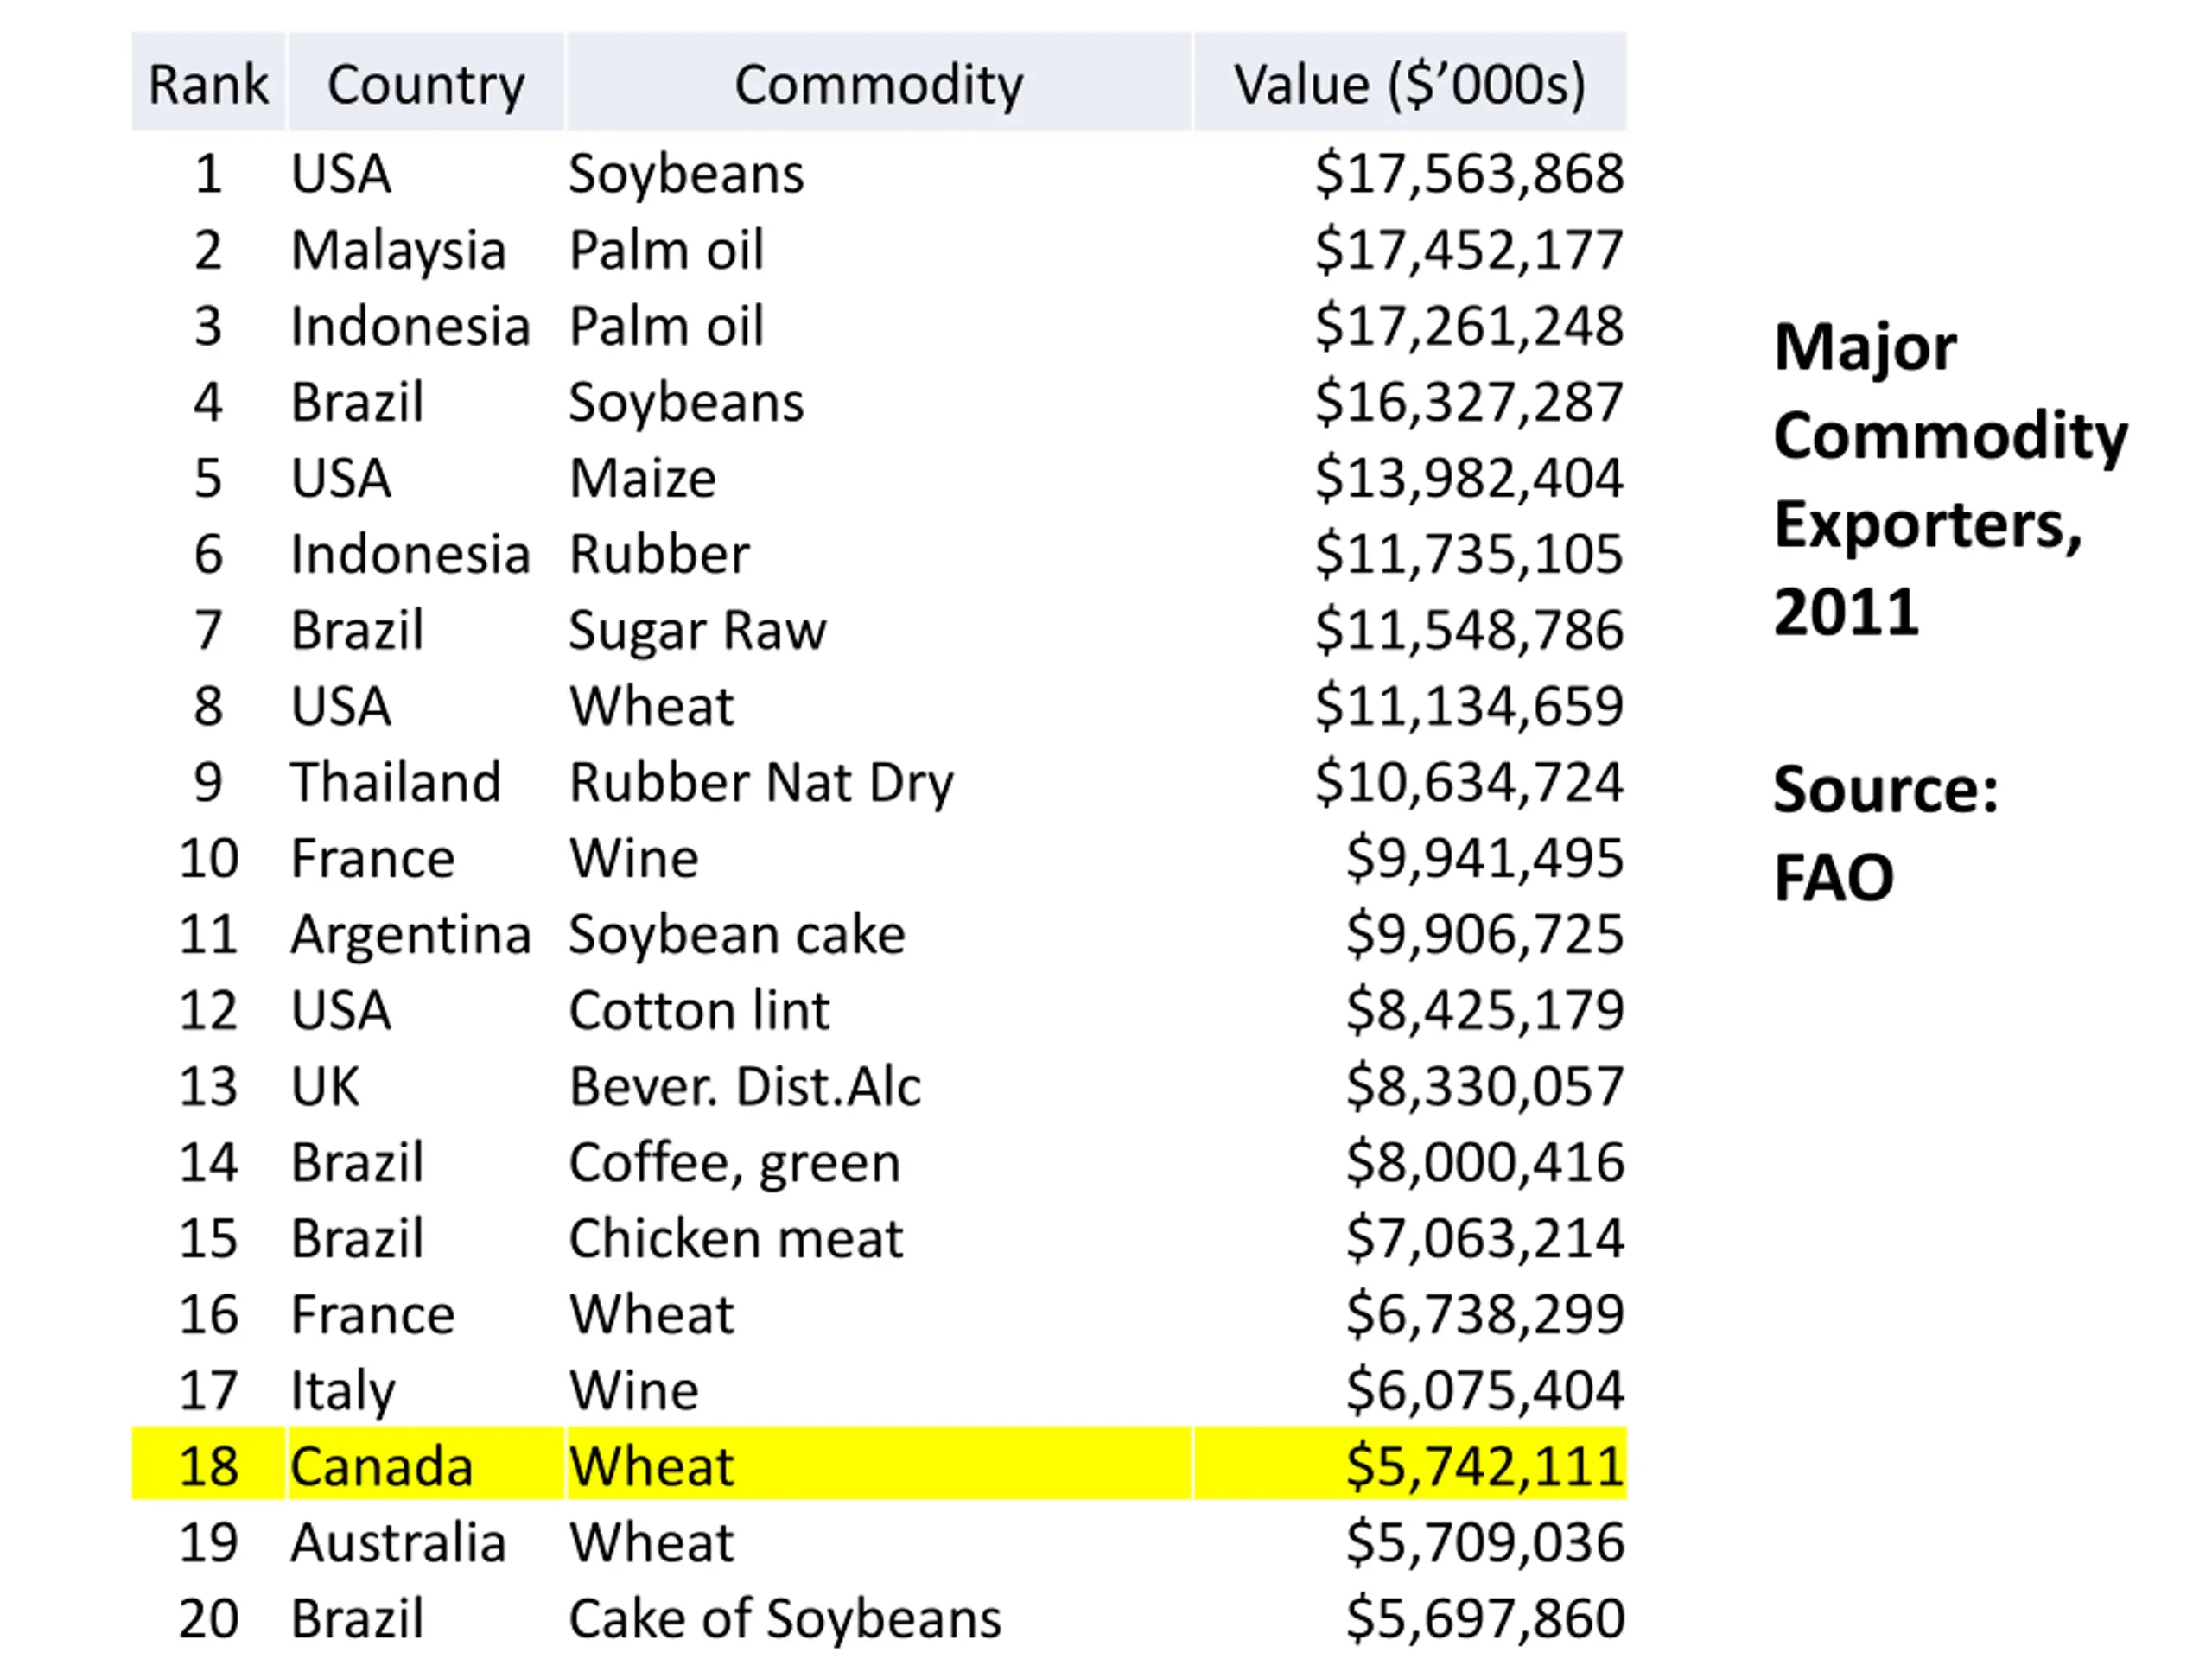This screenshot has height=1659, width=2212.
Task: Select the Major Commodity Exporters title text
Action: pos(1950,479)
